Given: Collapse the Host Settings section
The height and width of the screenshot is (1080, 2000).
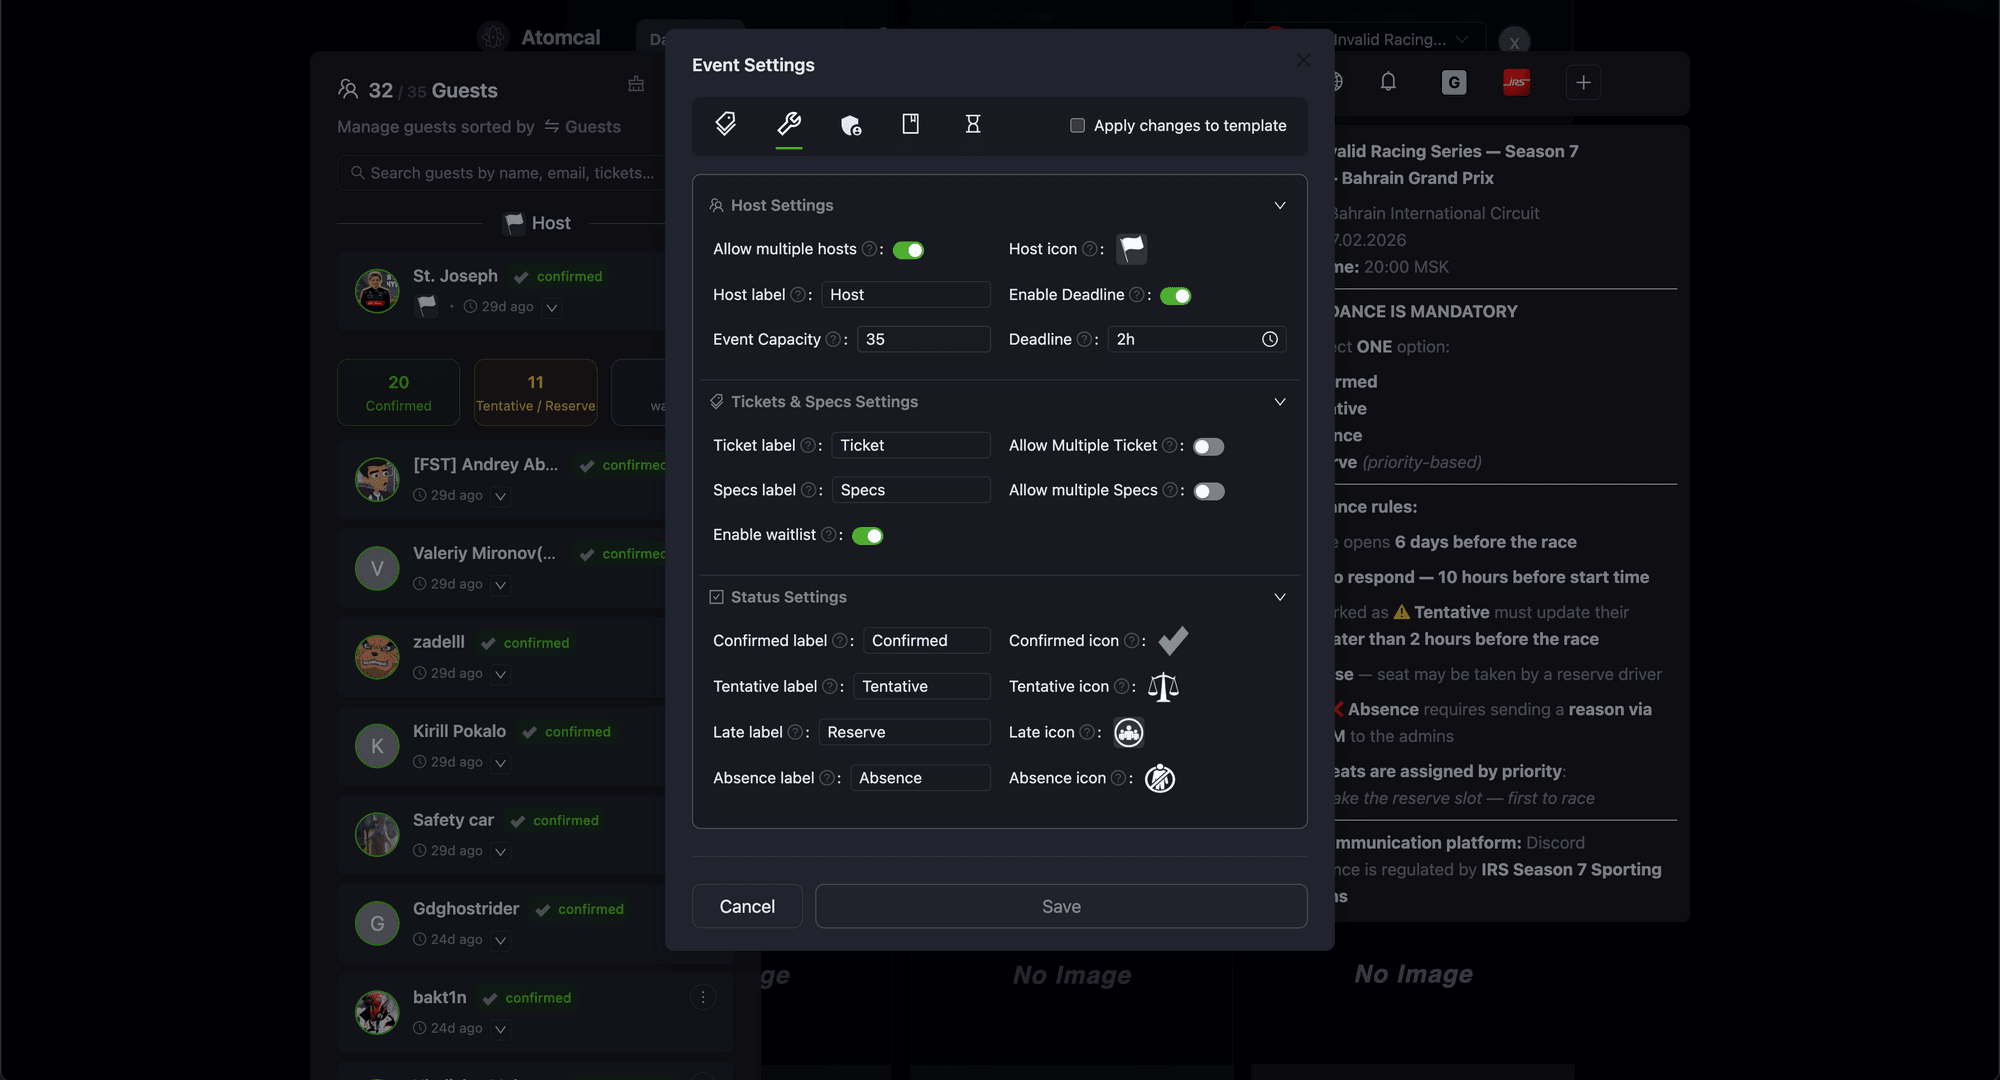Looking at the screenshot, I should (x=1279, y=206).
